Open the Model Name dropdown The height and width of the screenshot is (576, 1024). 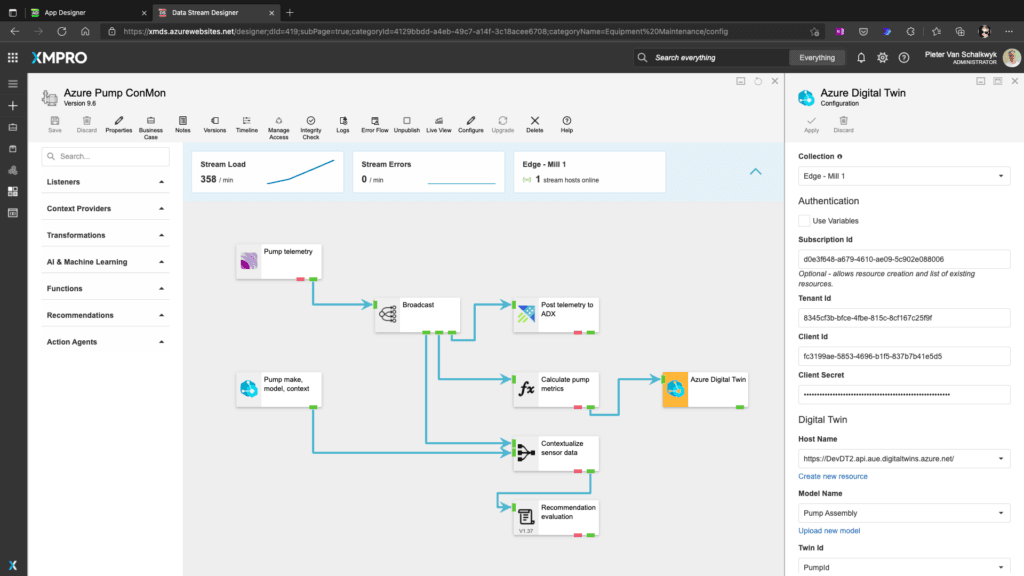pos(904,513)
